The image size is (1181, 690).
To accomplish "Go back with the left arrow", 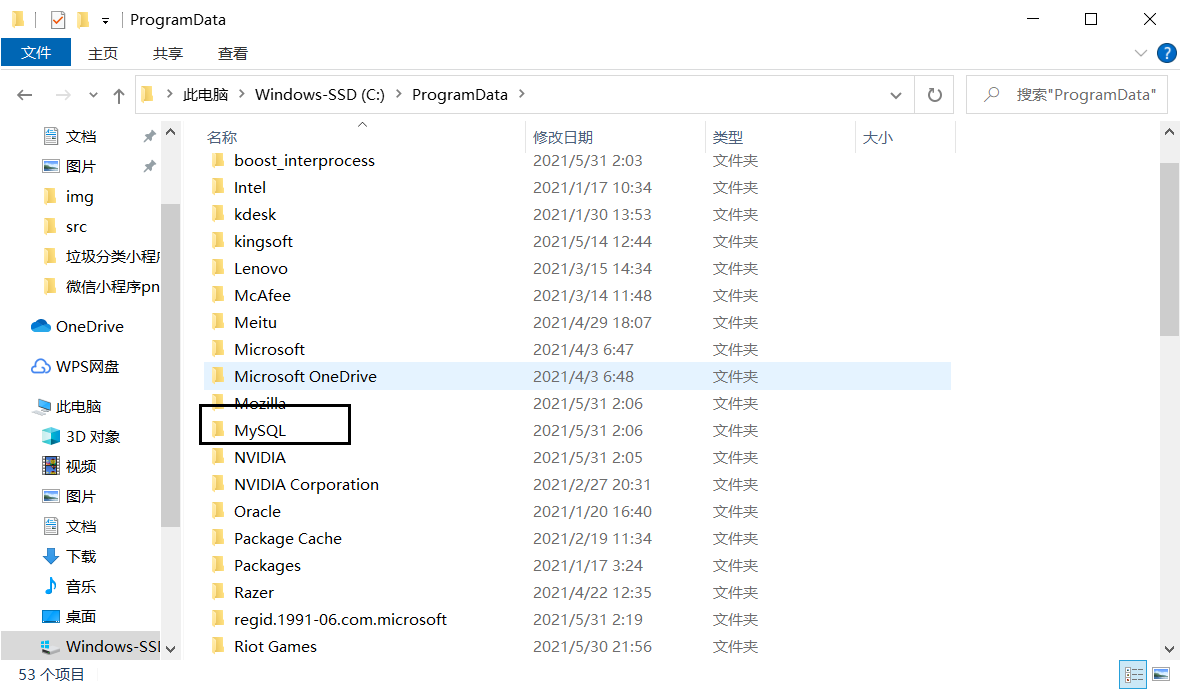I will click(25, 95).
